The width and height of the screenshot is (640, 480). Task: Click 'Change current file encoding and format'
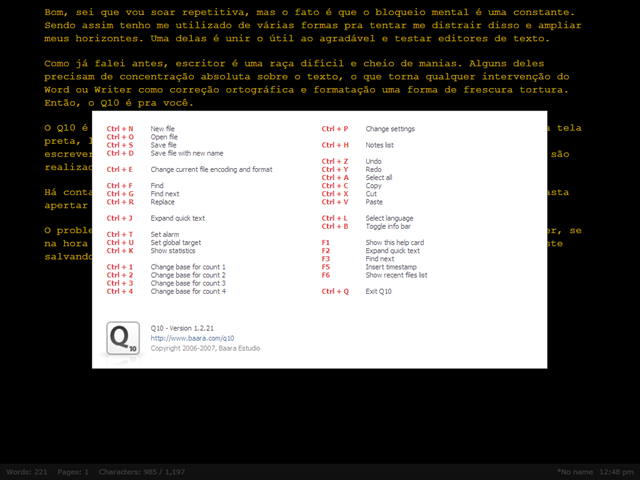click(x=211, y=169)
